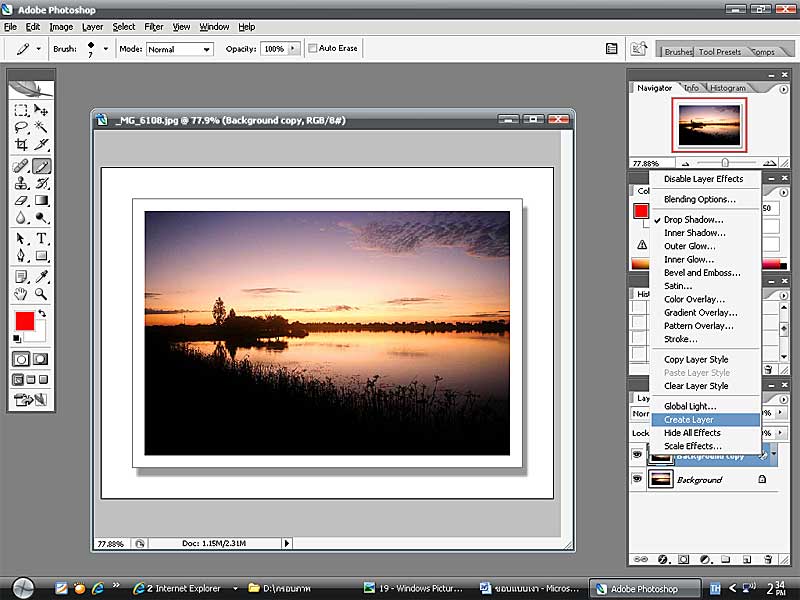Switch to Standard Mode editing
Image resolution: width=800 pixels, height=600 pixels.
pyautogui.click(x=21, y=359)
